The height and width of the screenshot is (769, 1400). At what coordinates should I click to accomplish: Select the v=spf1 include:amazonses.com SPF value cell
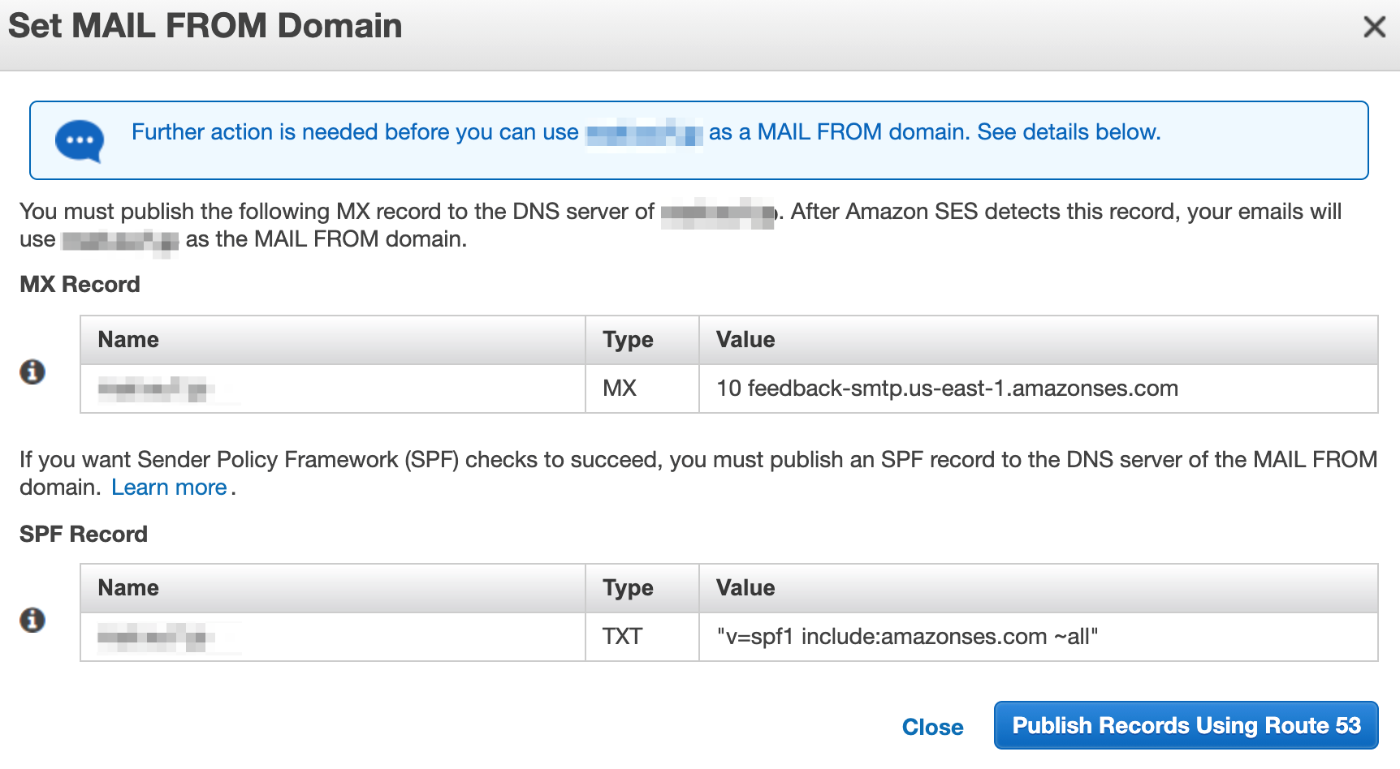1038,637
